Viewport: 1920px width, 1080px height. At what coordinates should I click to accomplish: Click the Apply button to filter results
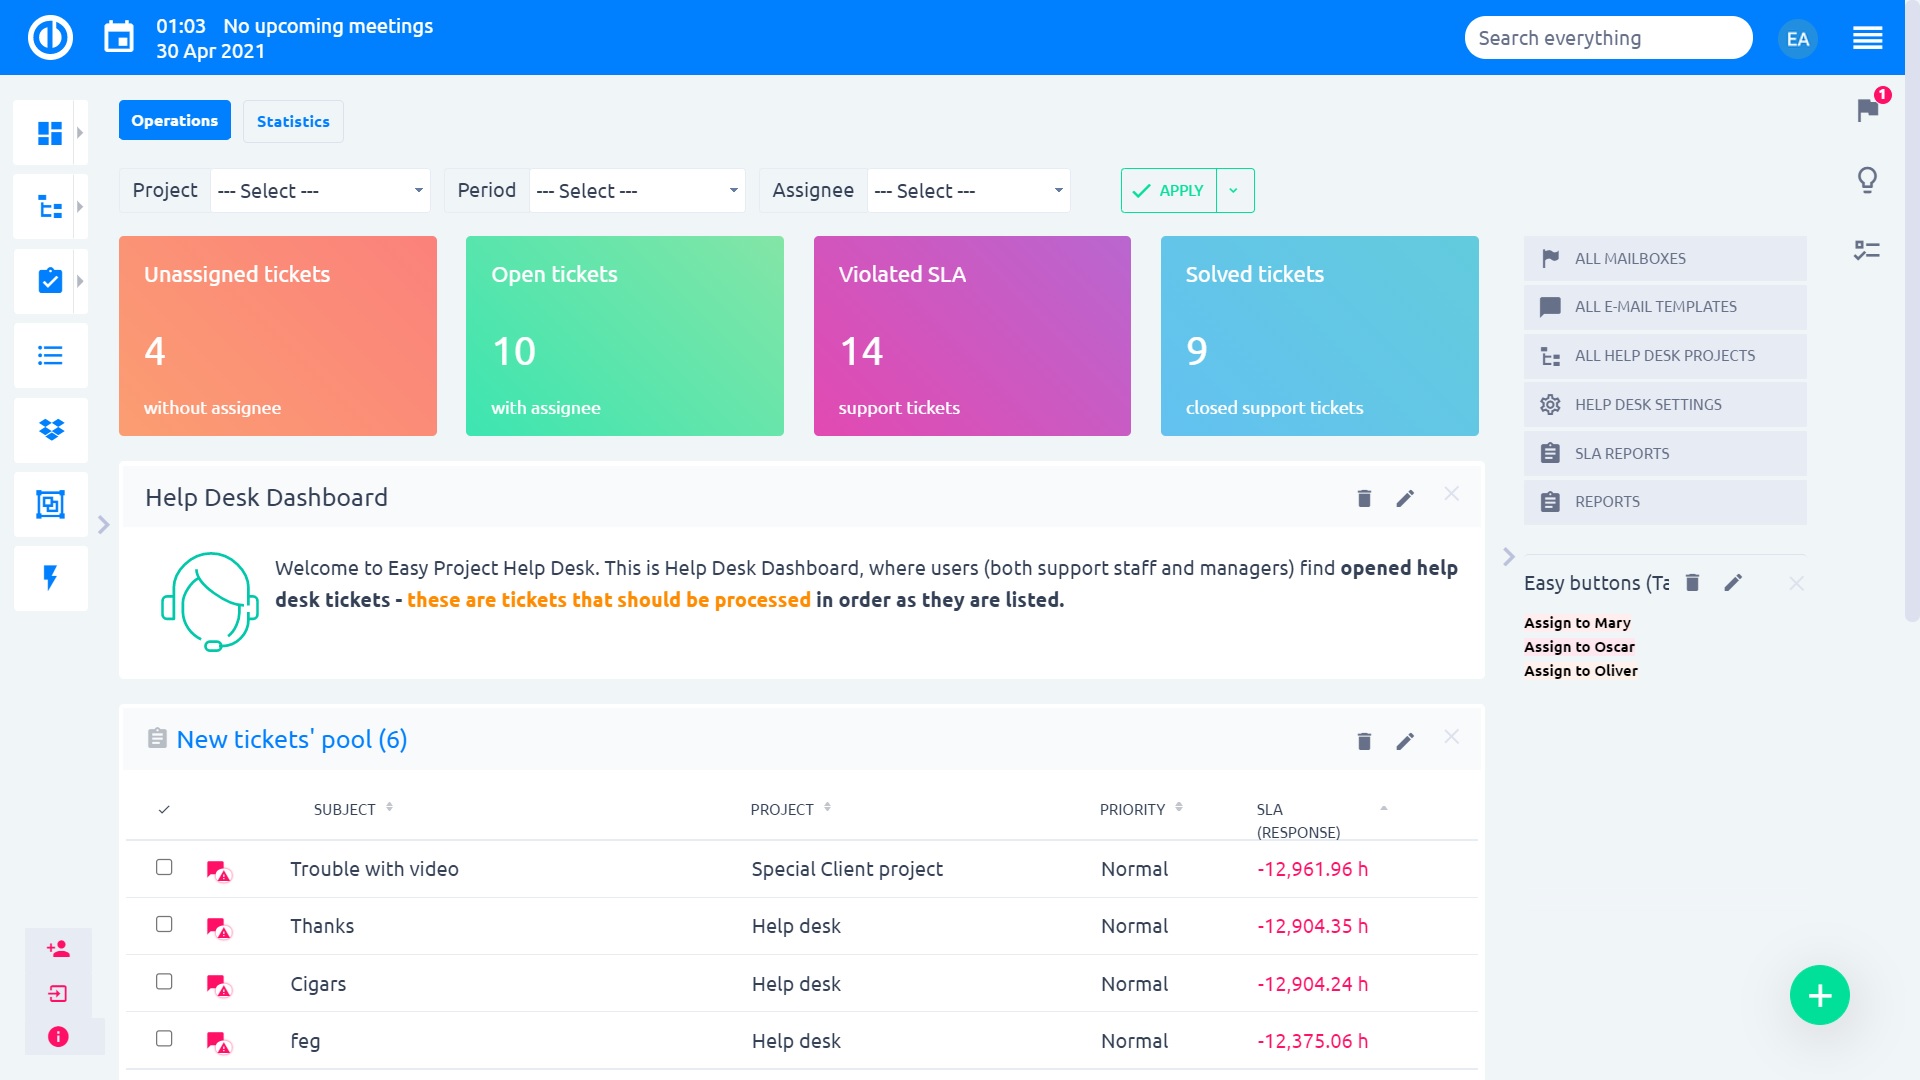pos(1168,190)
